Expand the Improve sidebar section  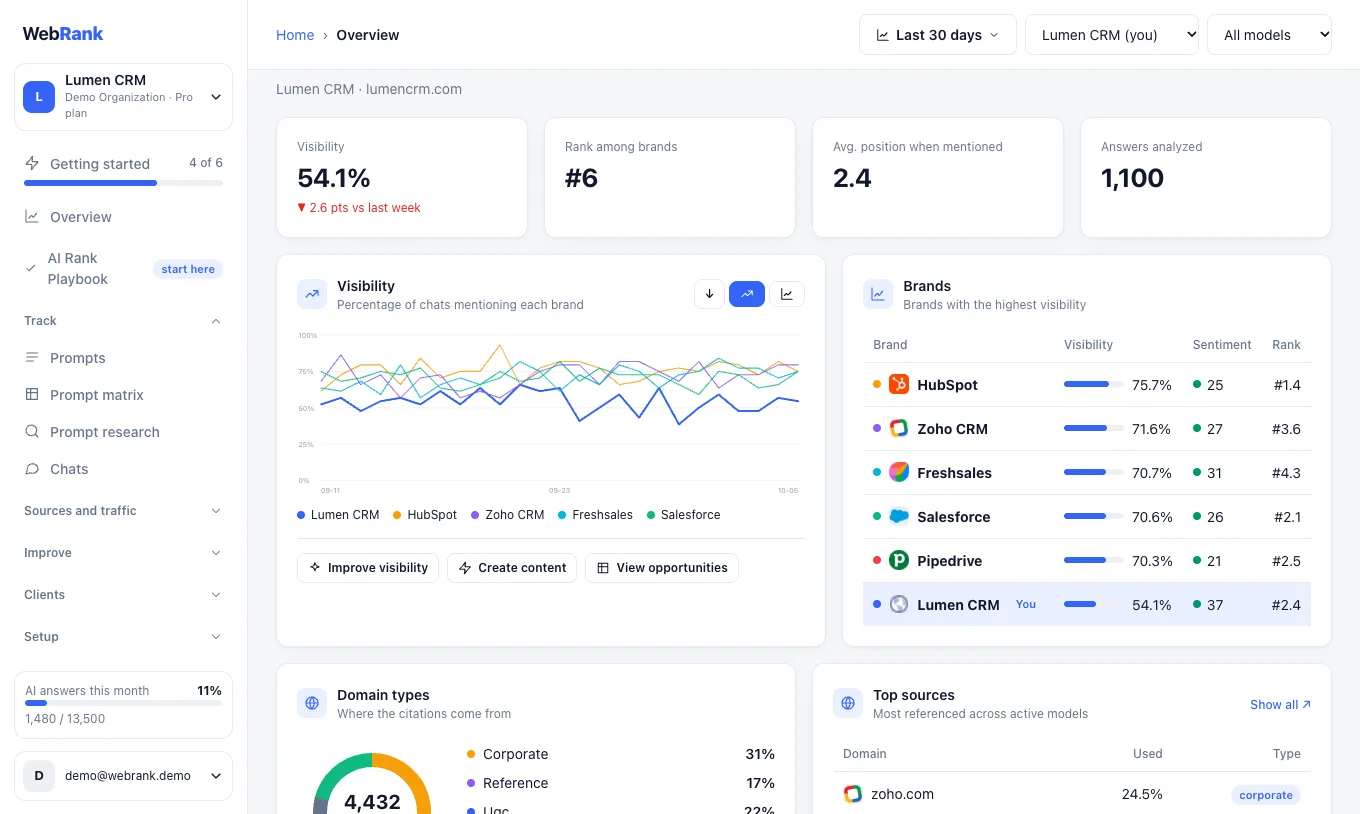[x=123, y=553]
